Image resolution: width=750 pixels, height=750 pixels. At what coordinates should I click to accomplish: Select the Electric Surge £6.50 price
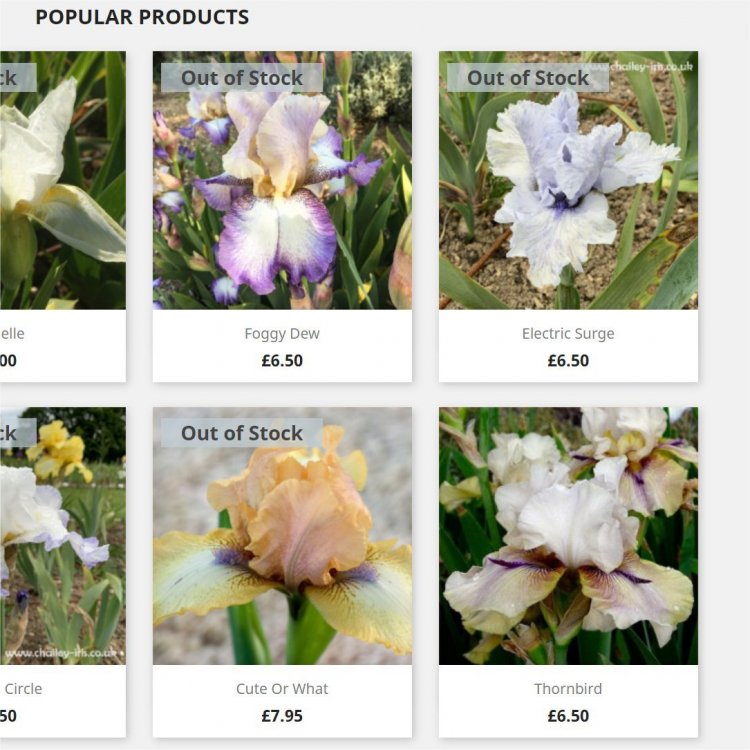[568, 361]
